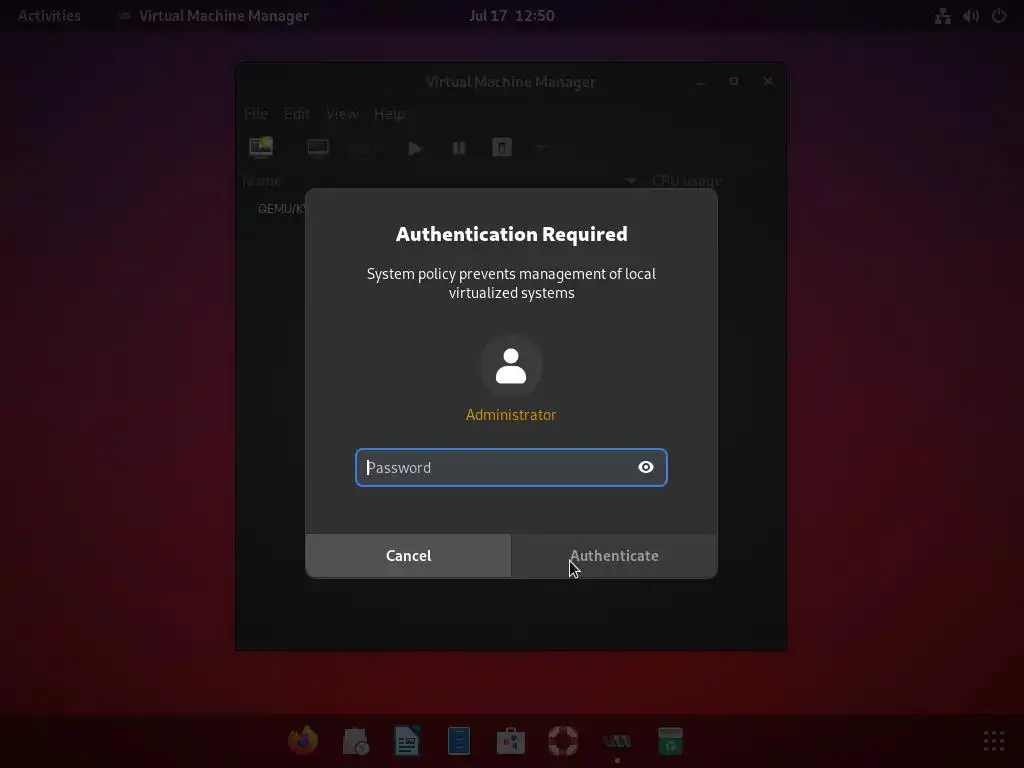Open the Activities overview
This screenshot has height=768, width=1024.
[x=49, y=16]
